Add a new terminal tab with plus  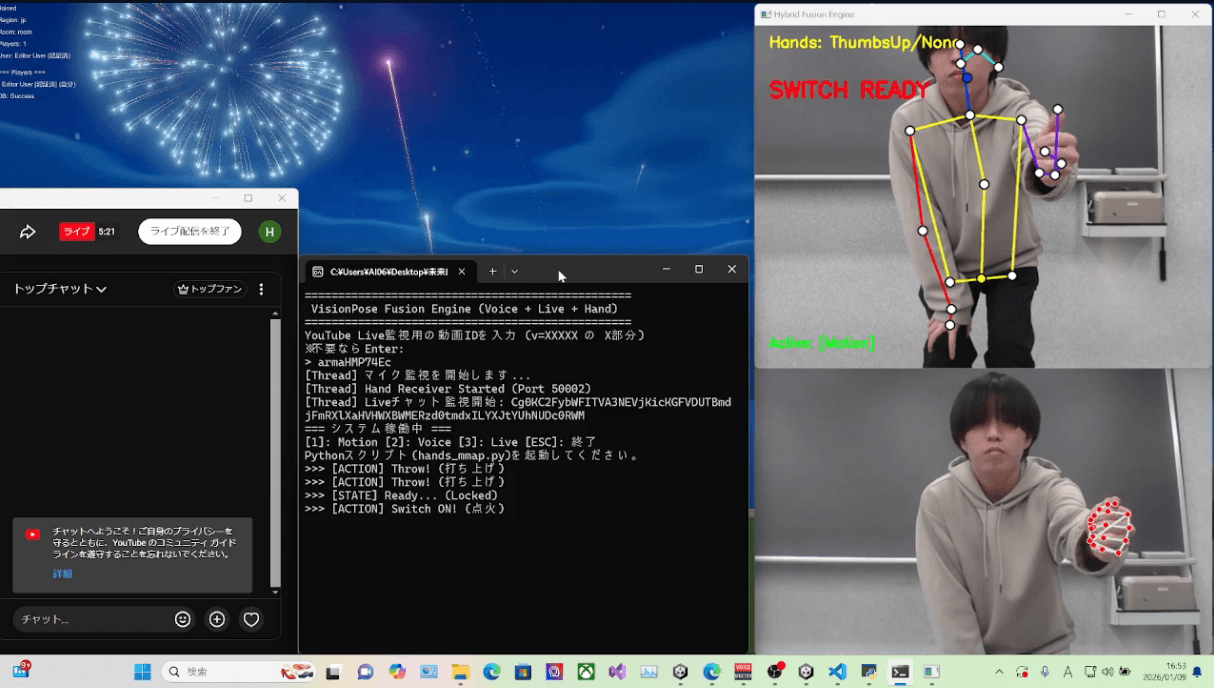click(x=492, y=271)
